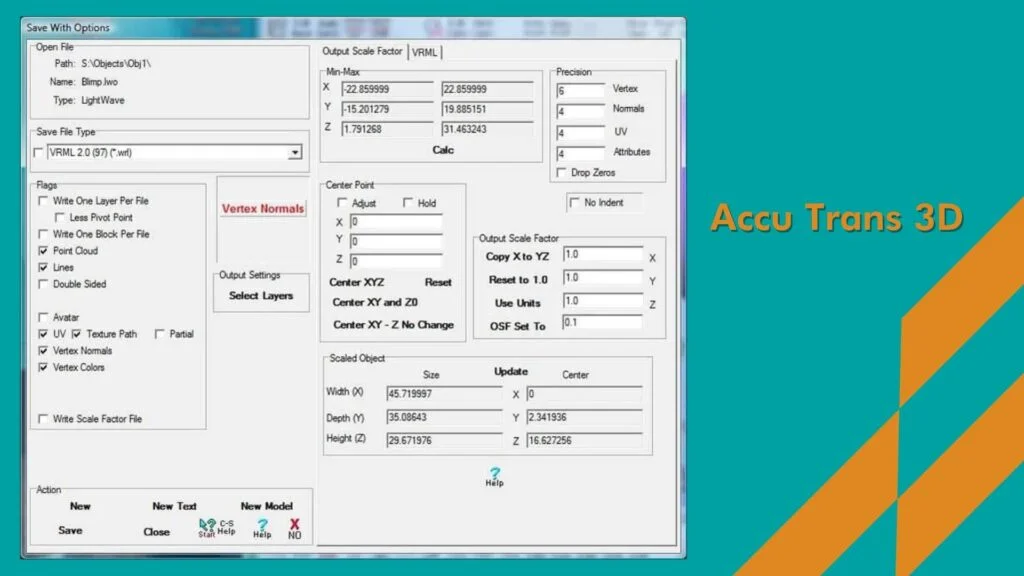
Task: Enable Avatar checkbox
Action: click(43, 317)
